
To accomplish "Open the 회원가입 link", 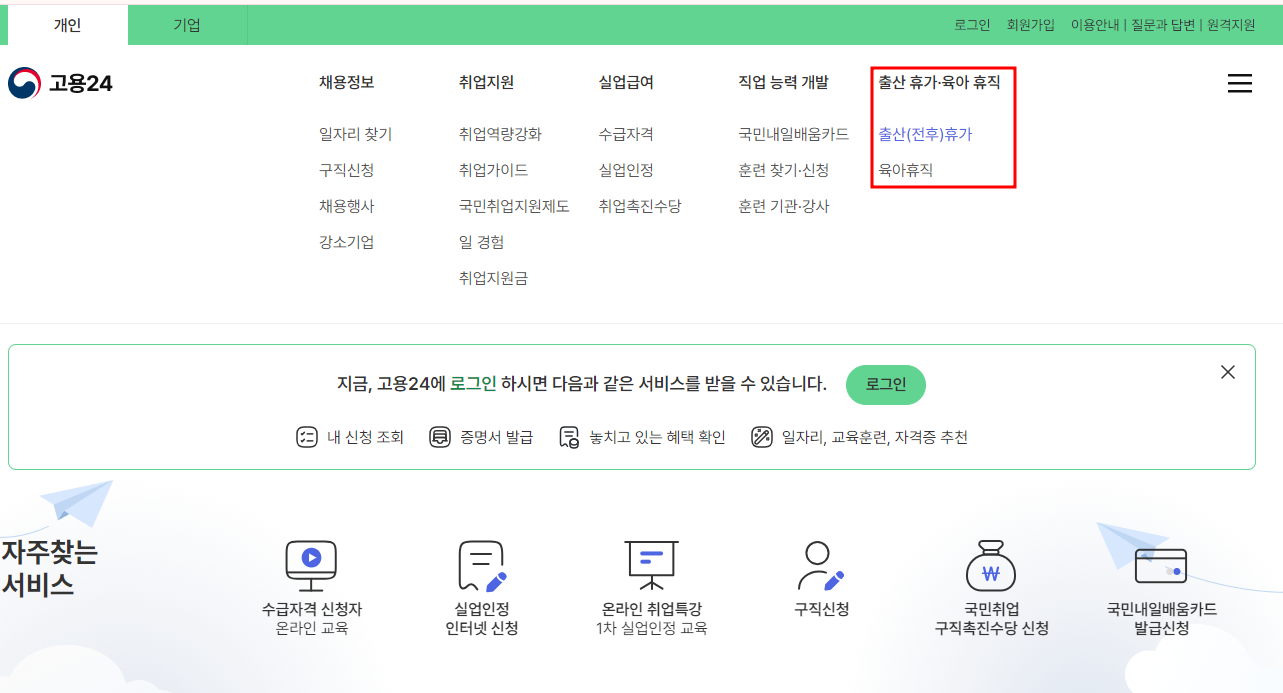I will (x=1029, y=24).
